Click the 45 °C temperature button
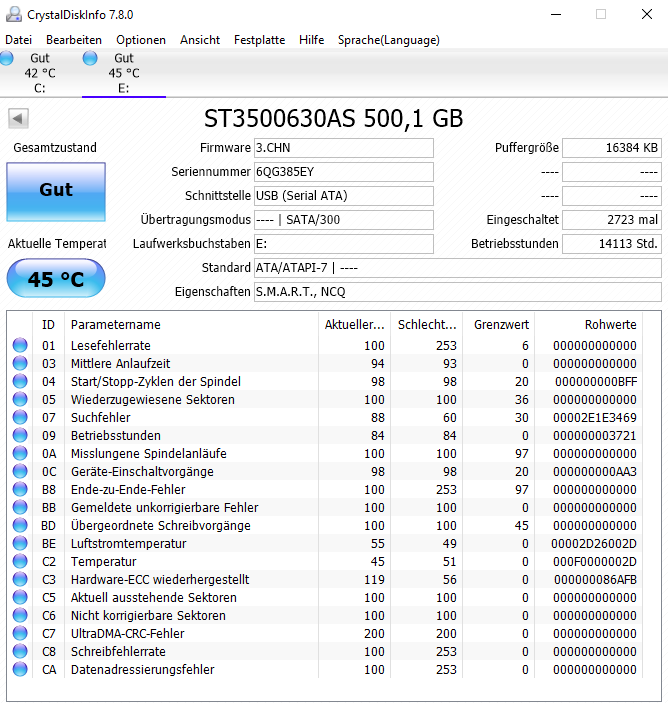The height and width of the screenshot is (703, 668). point(56,278)
